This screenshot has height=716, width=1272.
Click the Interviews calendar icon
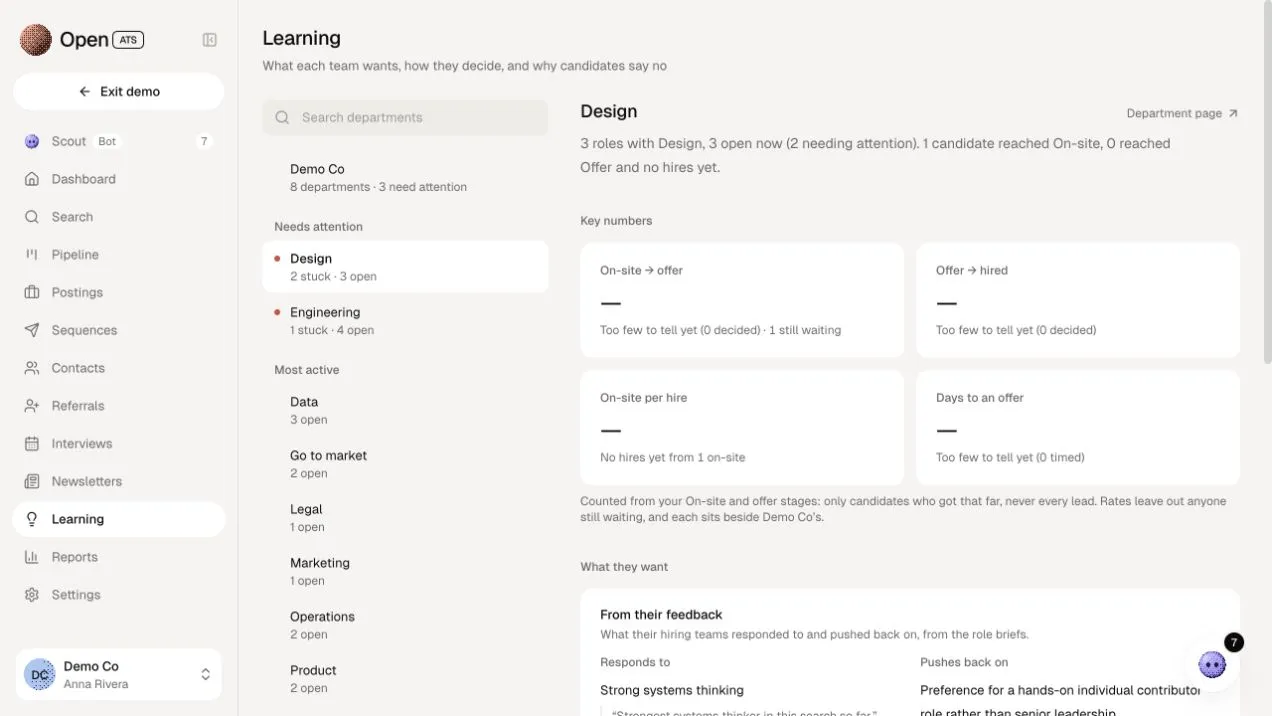coord(32,443)
